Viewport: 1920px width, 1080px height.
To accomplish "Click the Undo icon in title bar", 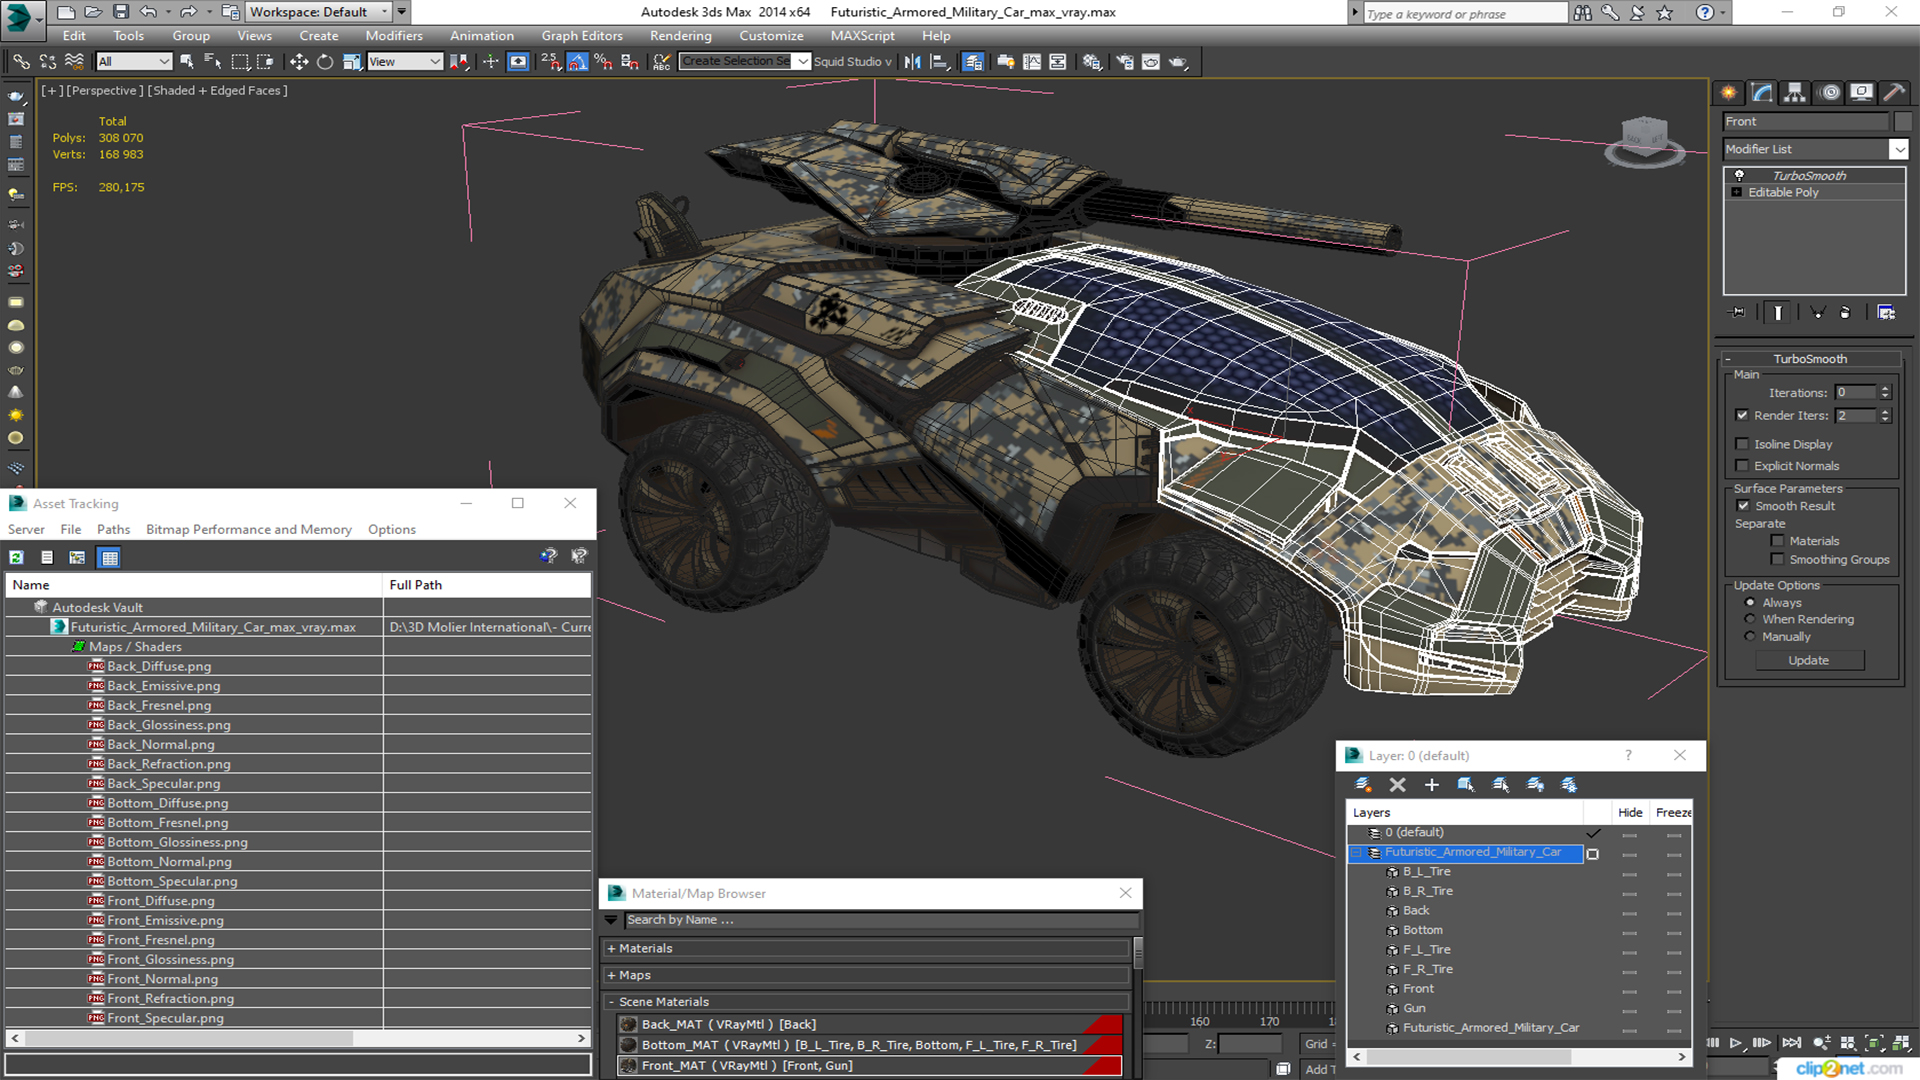I will pyautogui.click(x=148, y=12).
